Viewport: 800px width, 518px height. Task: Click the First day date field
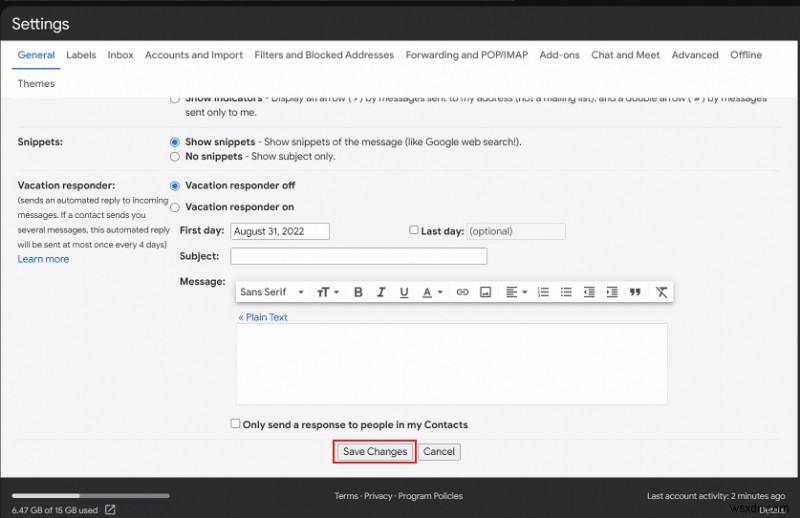pyautogui.click(x=280, y=231)
